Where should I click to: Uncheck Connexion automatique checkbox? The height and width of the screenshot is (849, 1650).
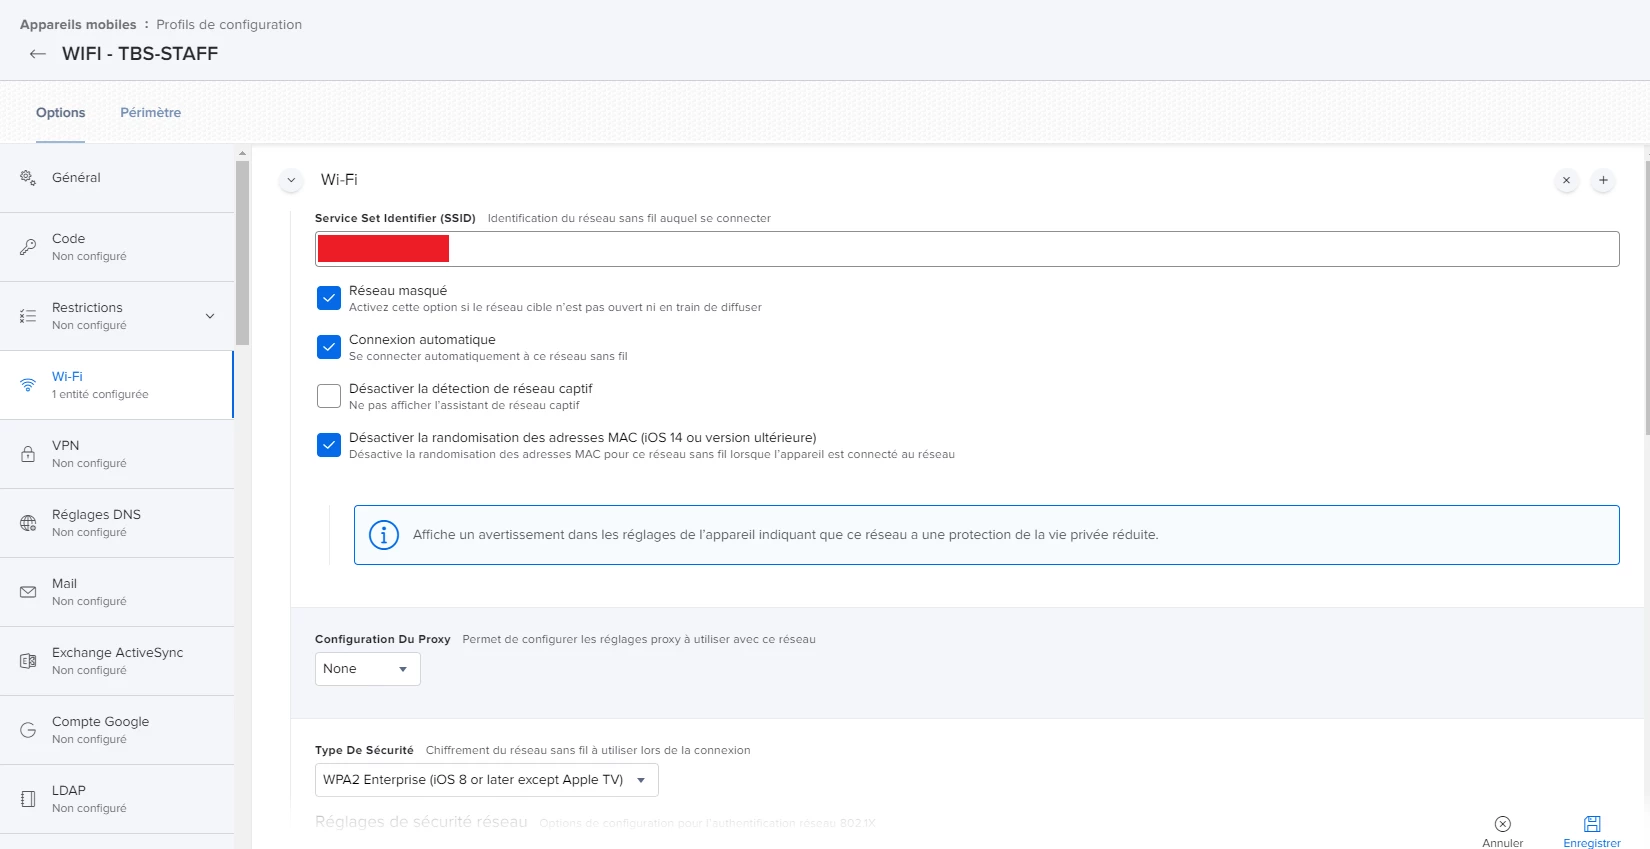pos(329,347)
